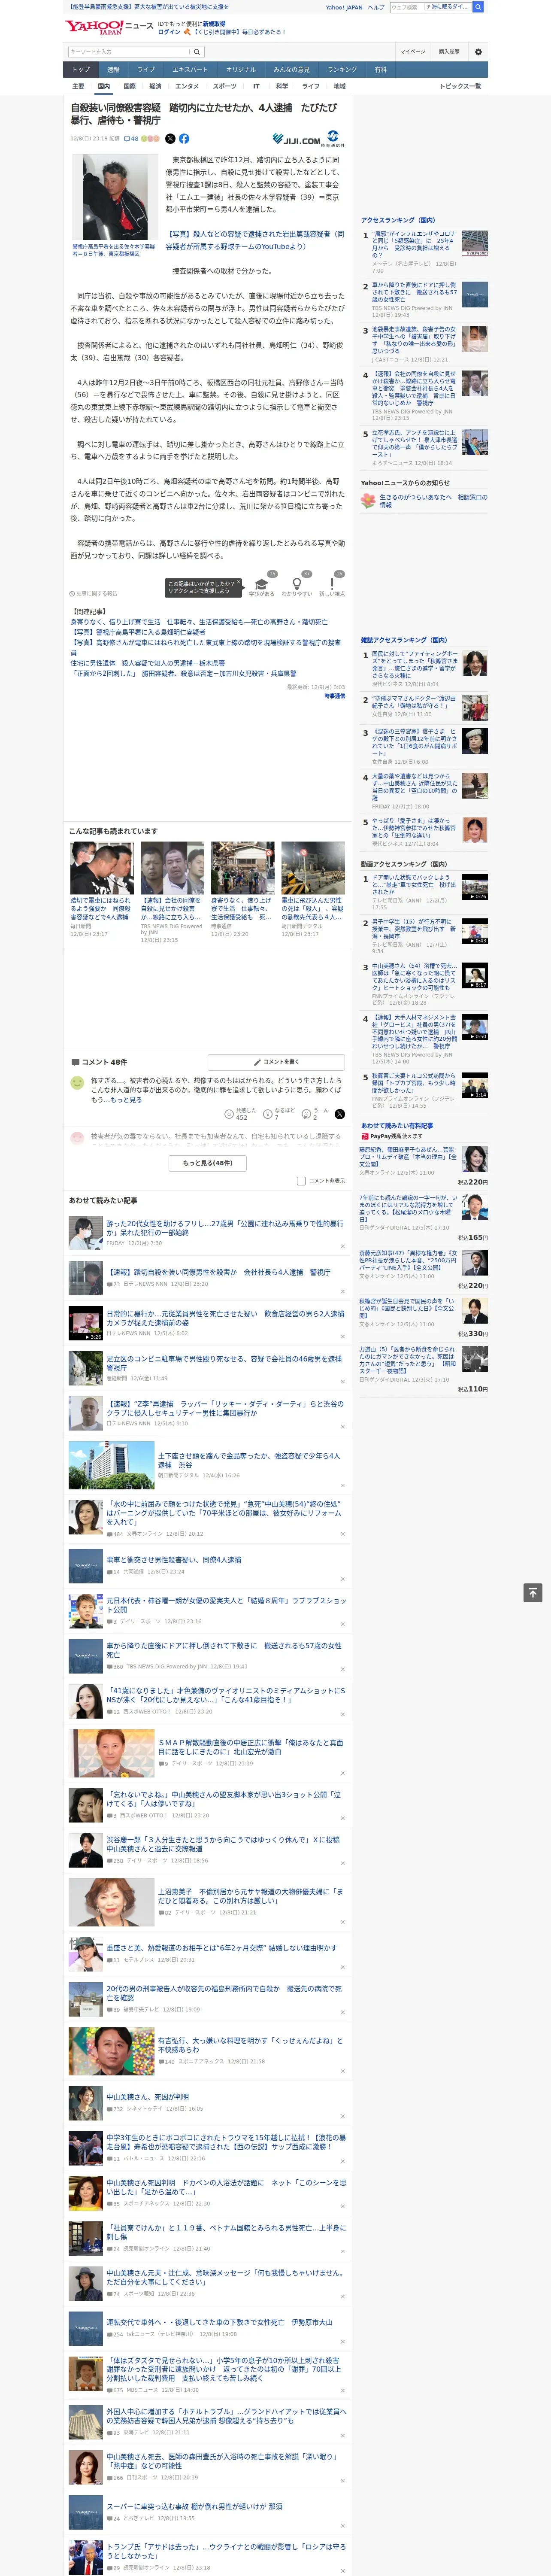
Task: Click the Yahoo!ニュースからのお知らせ flower icon
Action: coord(368,500)
